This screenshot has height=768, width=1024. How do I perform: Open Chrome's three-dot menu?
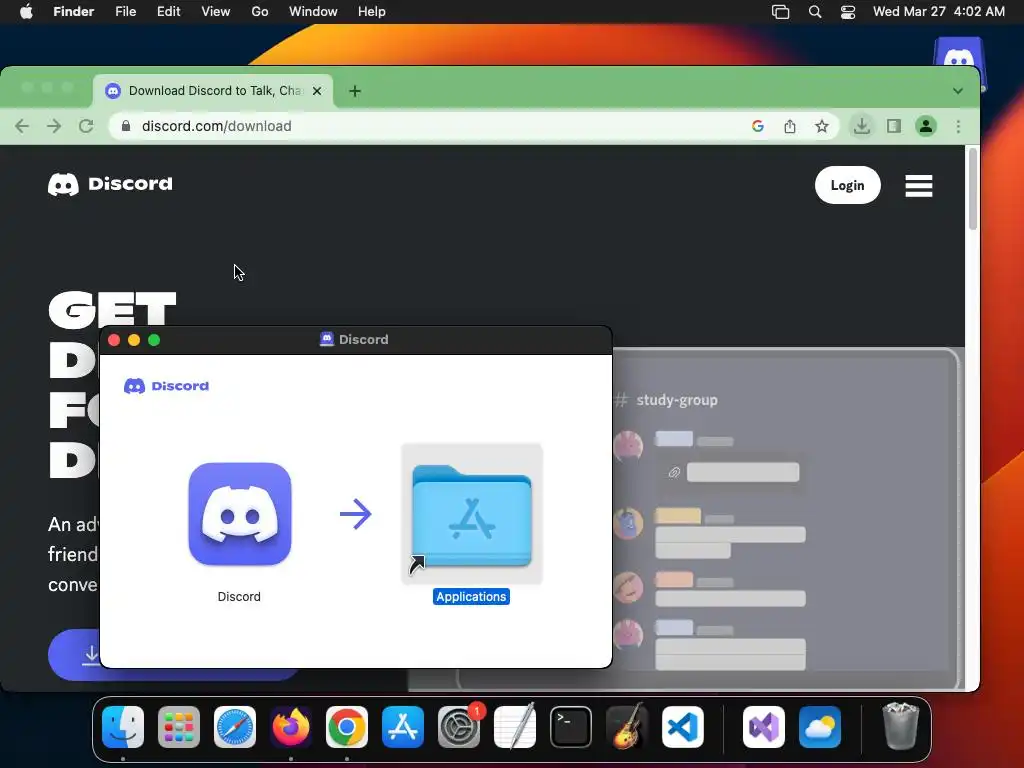point(958,126)
